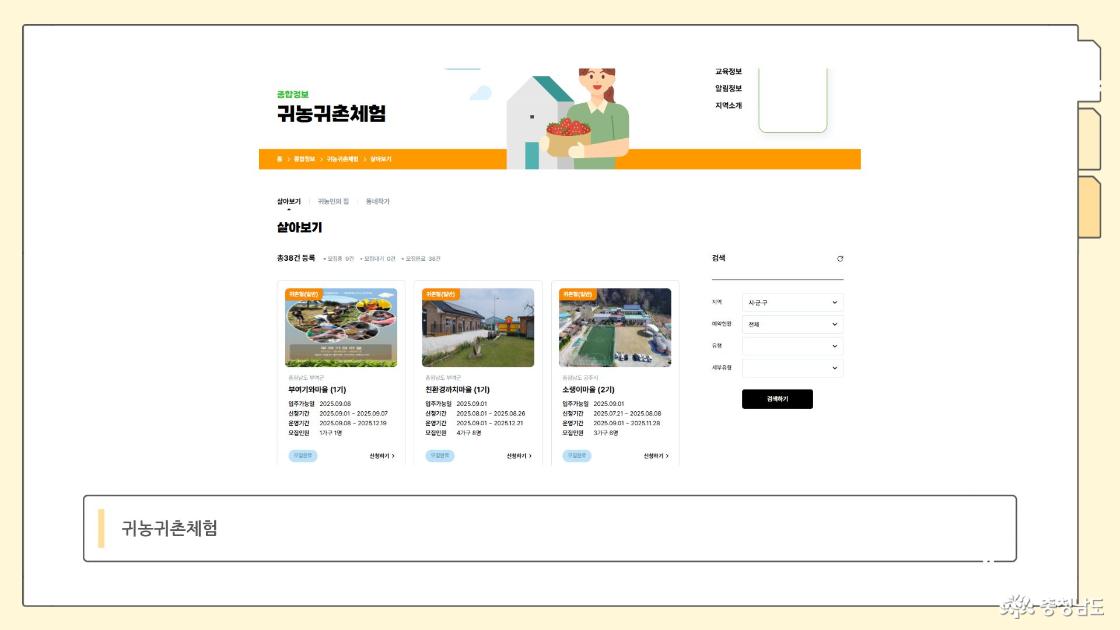Click the 모집완료 status badge on 부여기와마을 card
This screenshot has height=630, width=1120.
click(x=303, y=456)
